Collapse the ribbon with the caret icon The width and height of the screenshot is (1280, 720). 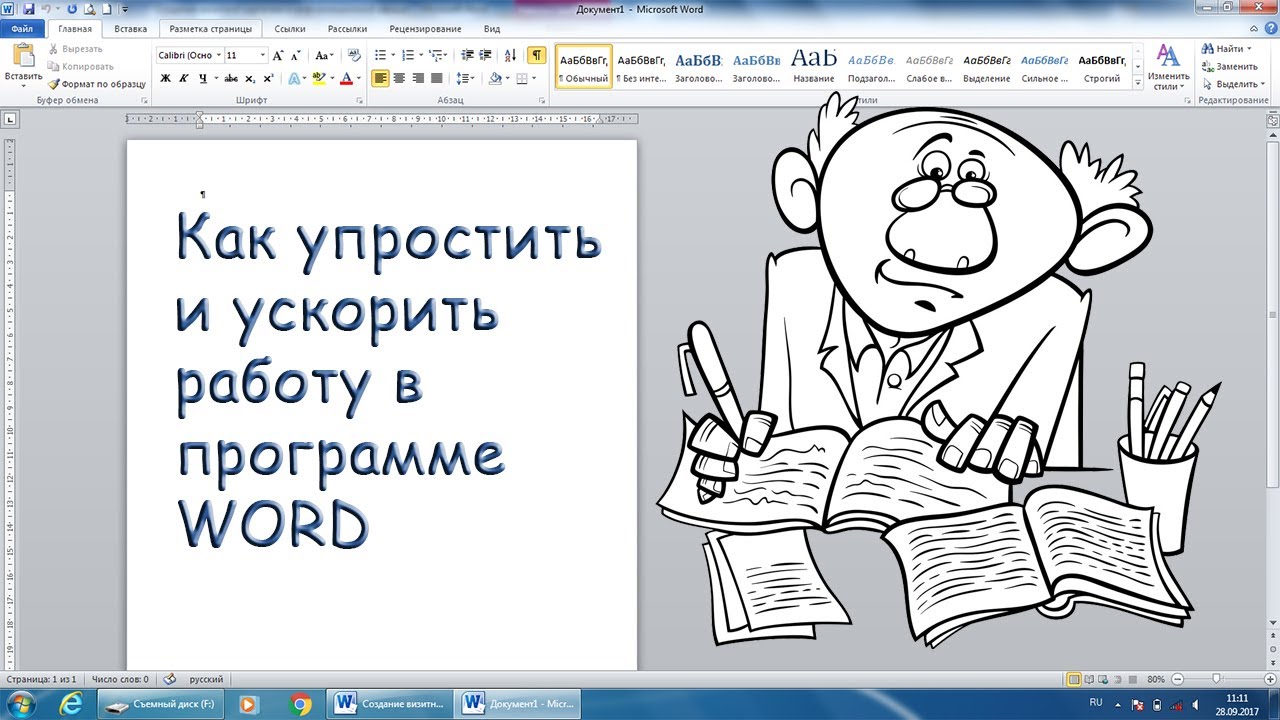(1255, 30)
